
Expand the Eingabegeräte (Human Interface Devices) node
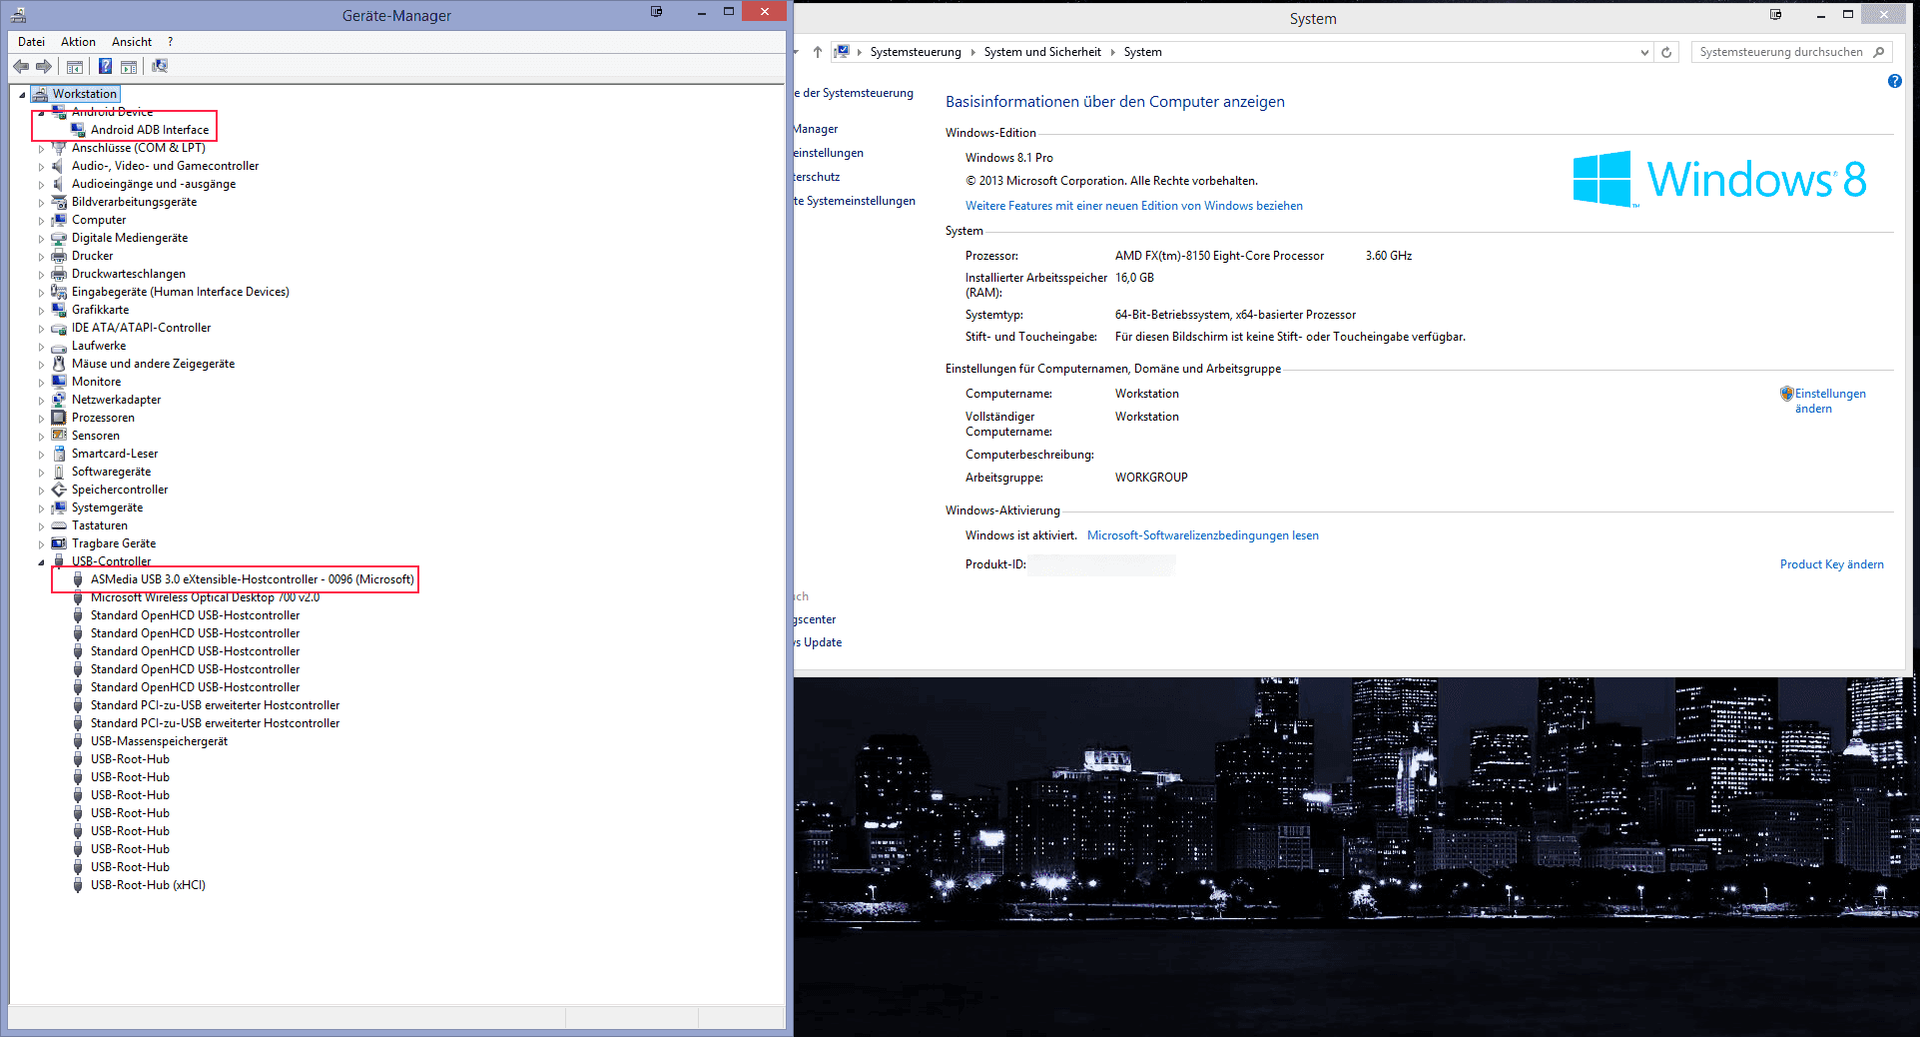pos(41,293)
